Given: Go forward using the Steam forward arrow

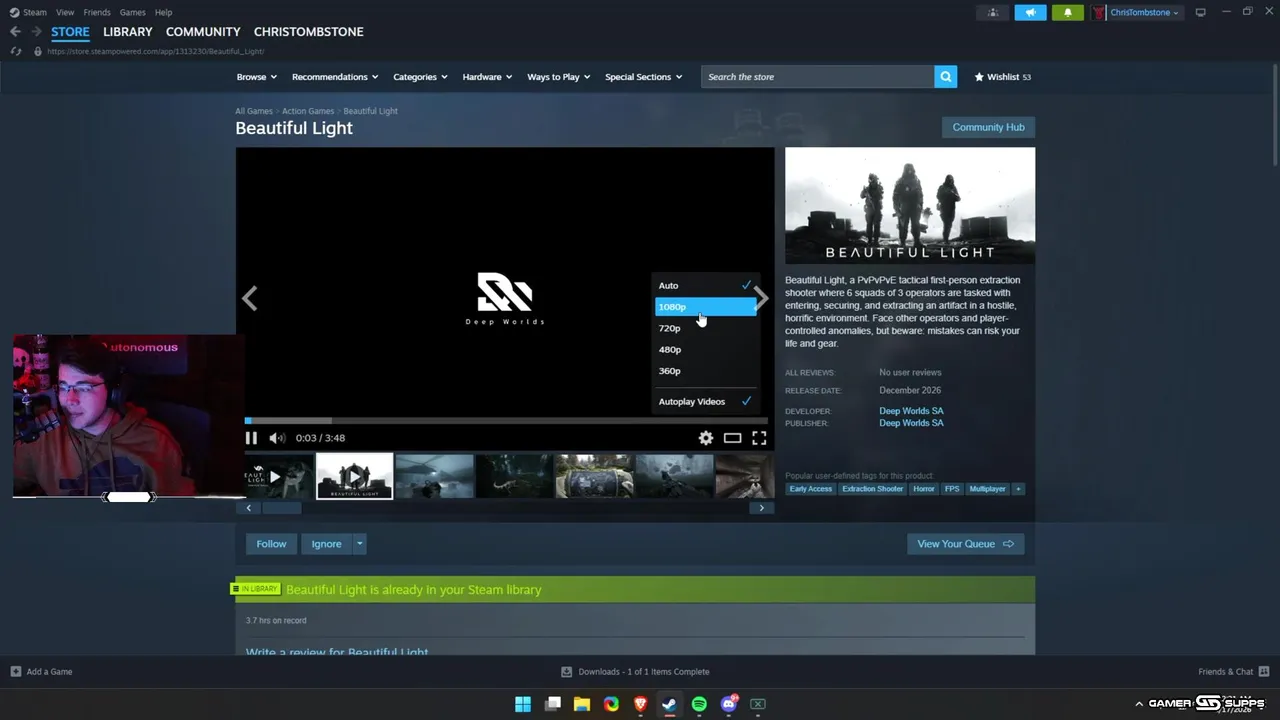Looking at the screenshot, I should pyautogui.click(x=36, y=32).
